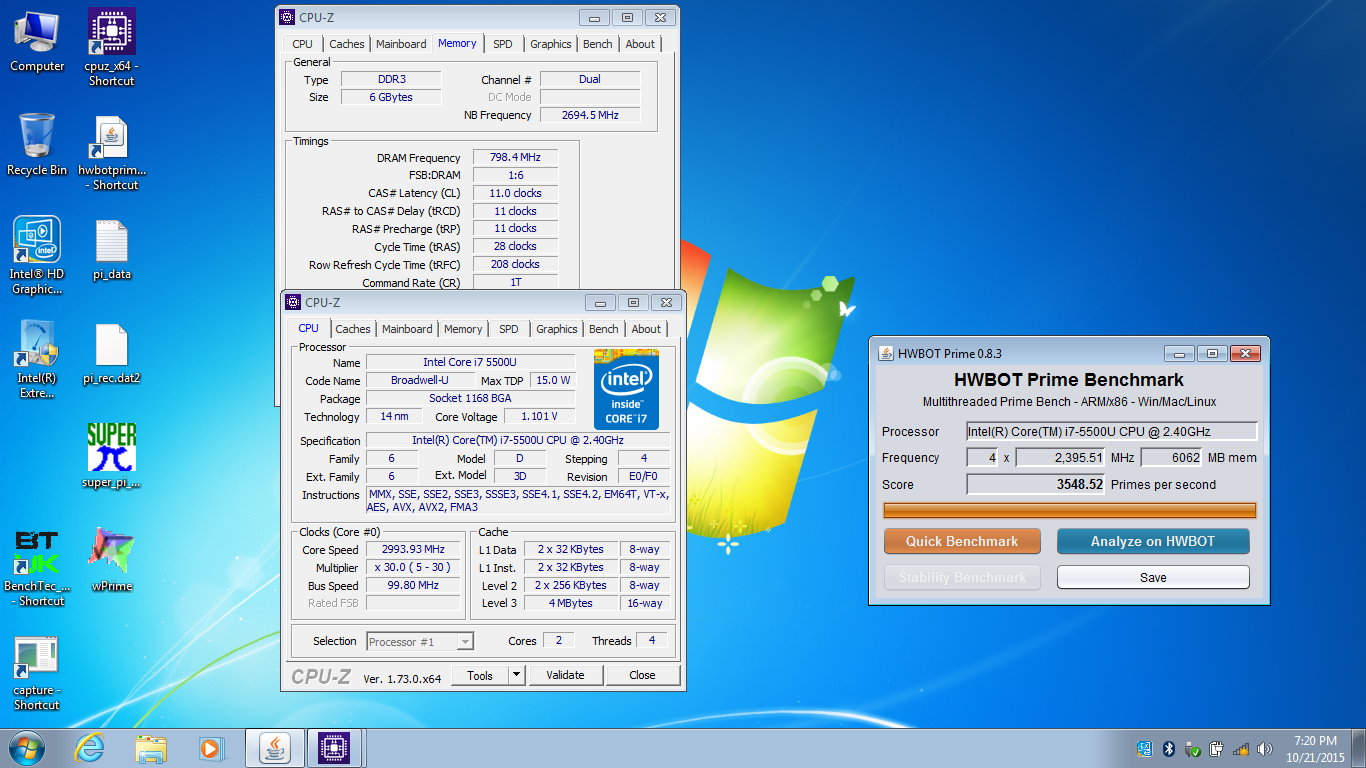Viewport: 1366px width, 768px height.
Task: Click the Quick Benchmark button
Action: tap(962, 541)
